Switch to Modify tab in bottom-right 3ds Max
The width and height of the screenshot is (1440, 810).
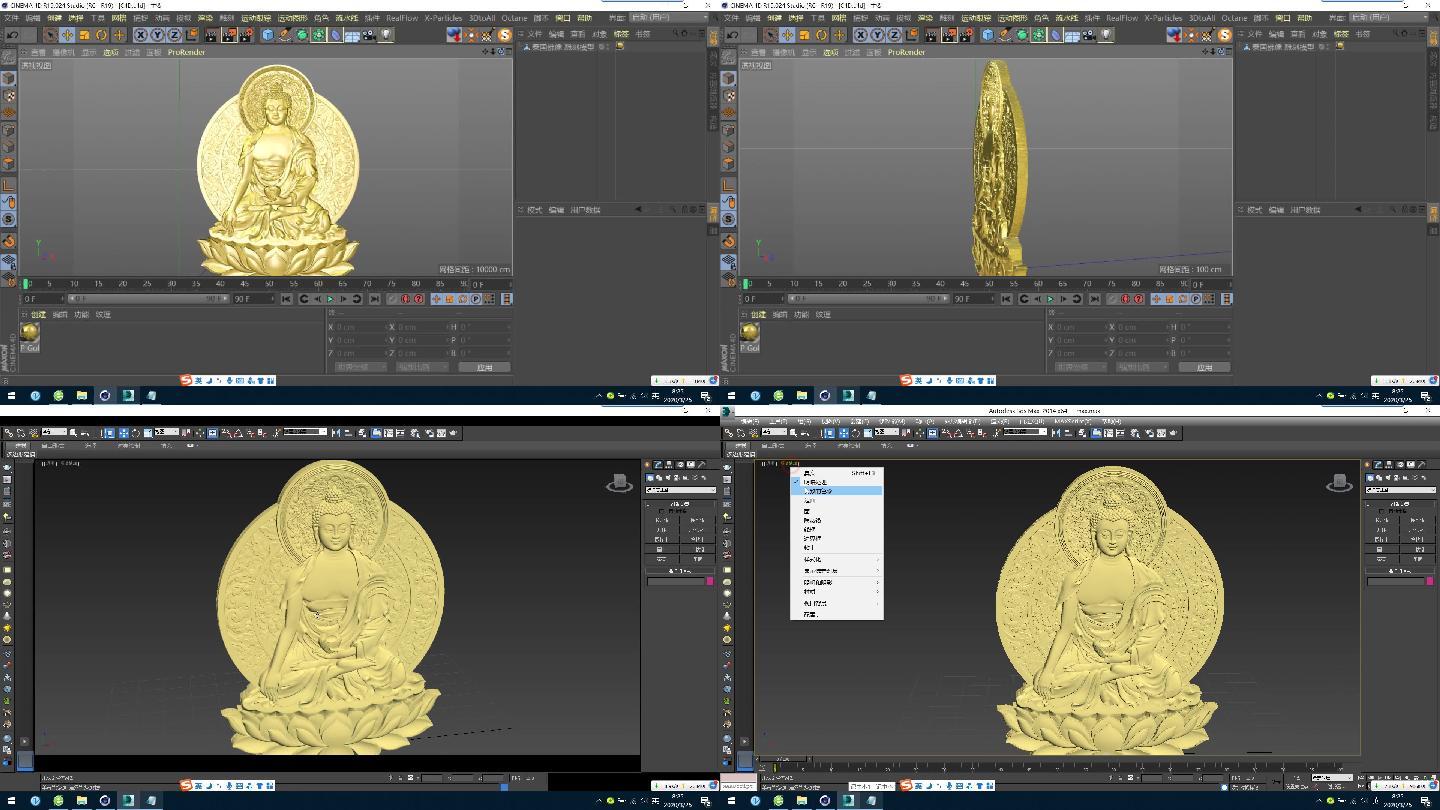click(1378, 464)
